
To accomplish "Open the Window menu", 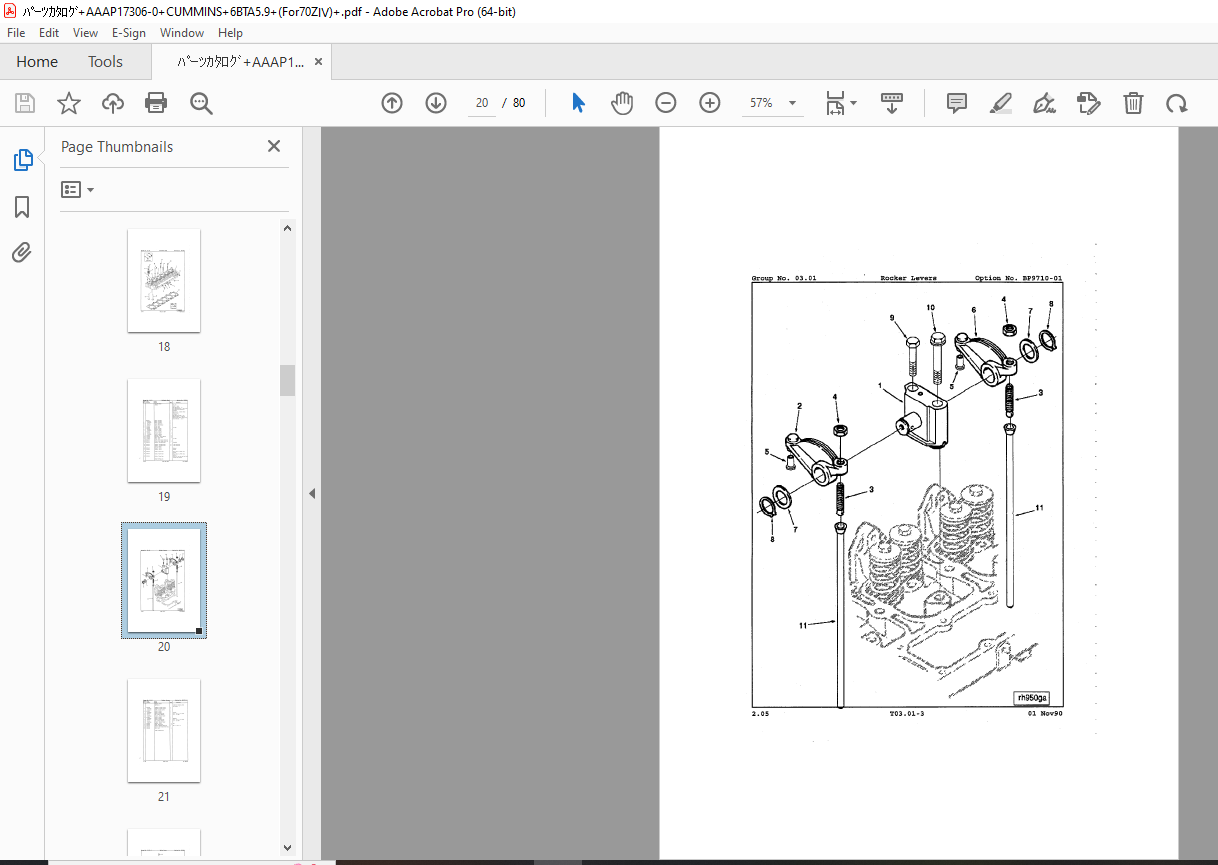I will (x=182, y=32).
